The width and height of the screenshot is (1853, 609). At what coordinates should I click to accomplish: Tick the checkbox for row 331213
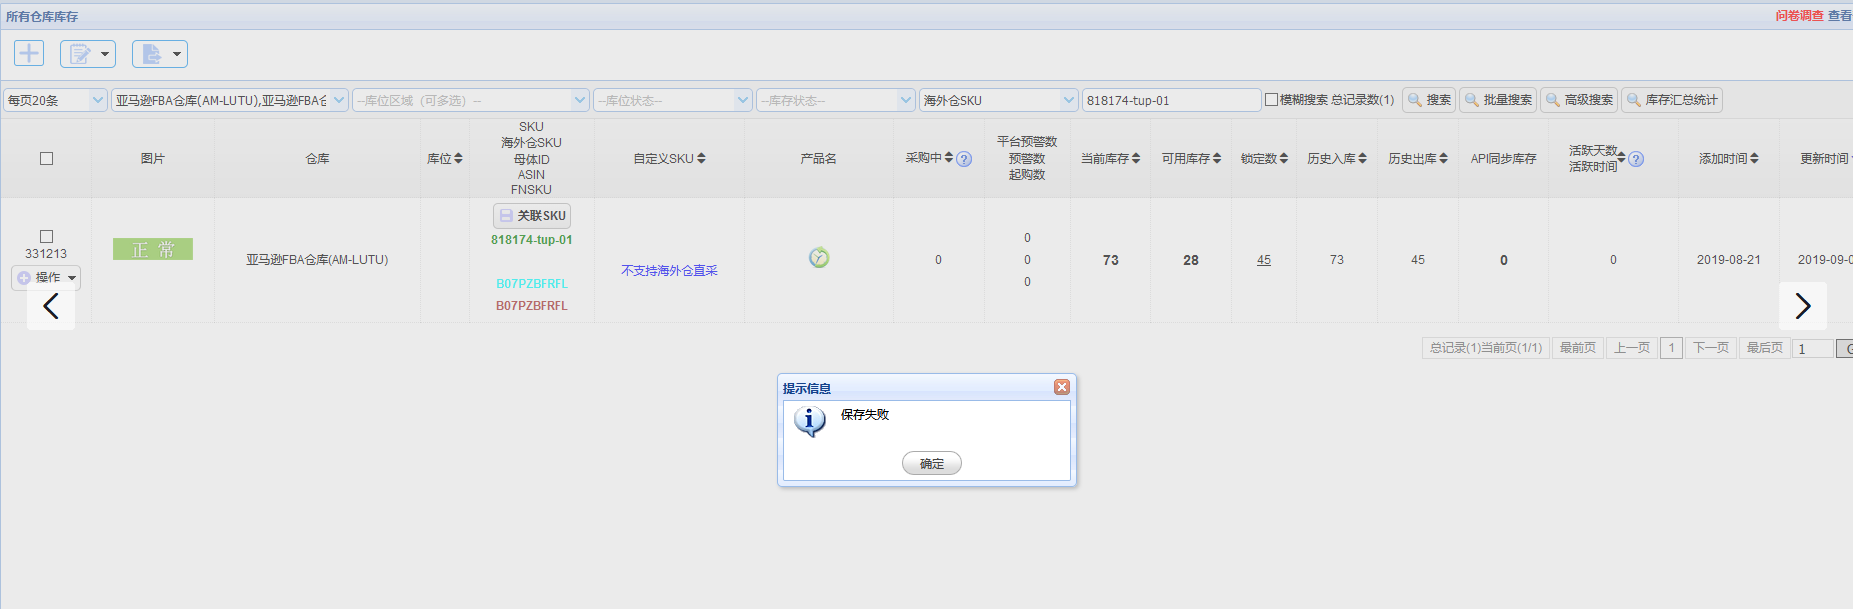coord(46,237)
